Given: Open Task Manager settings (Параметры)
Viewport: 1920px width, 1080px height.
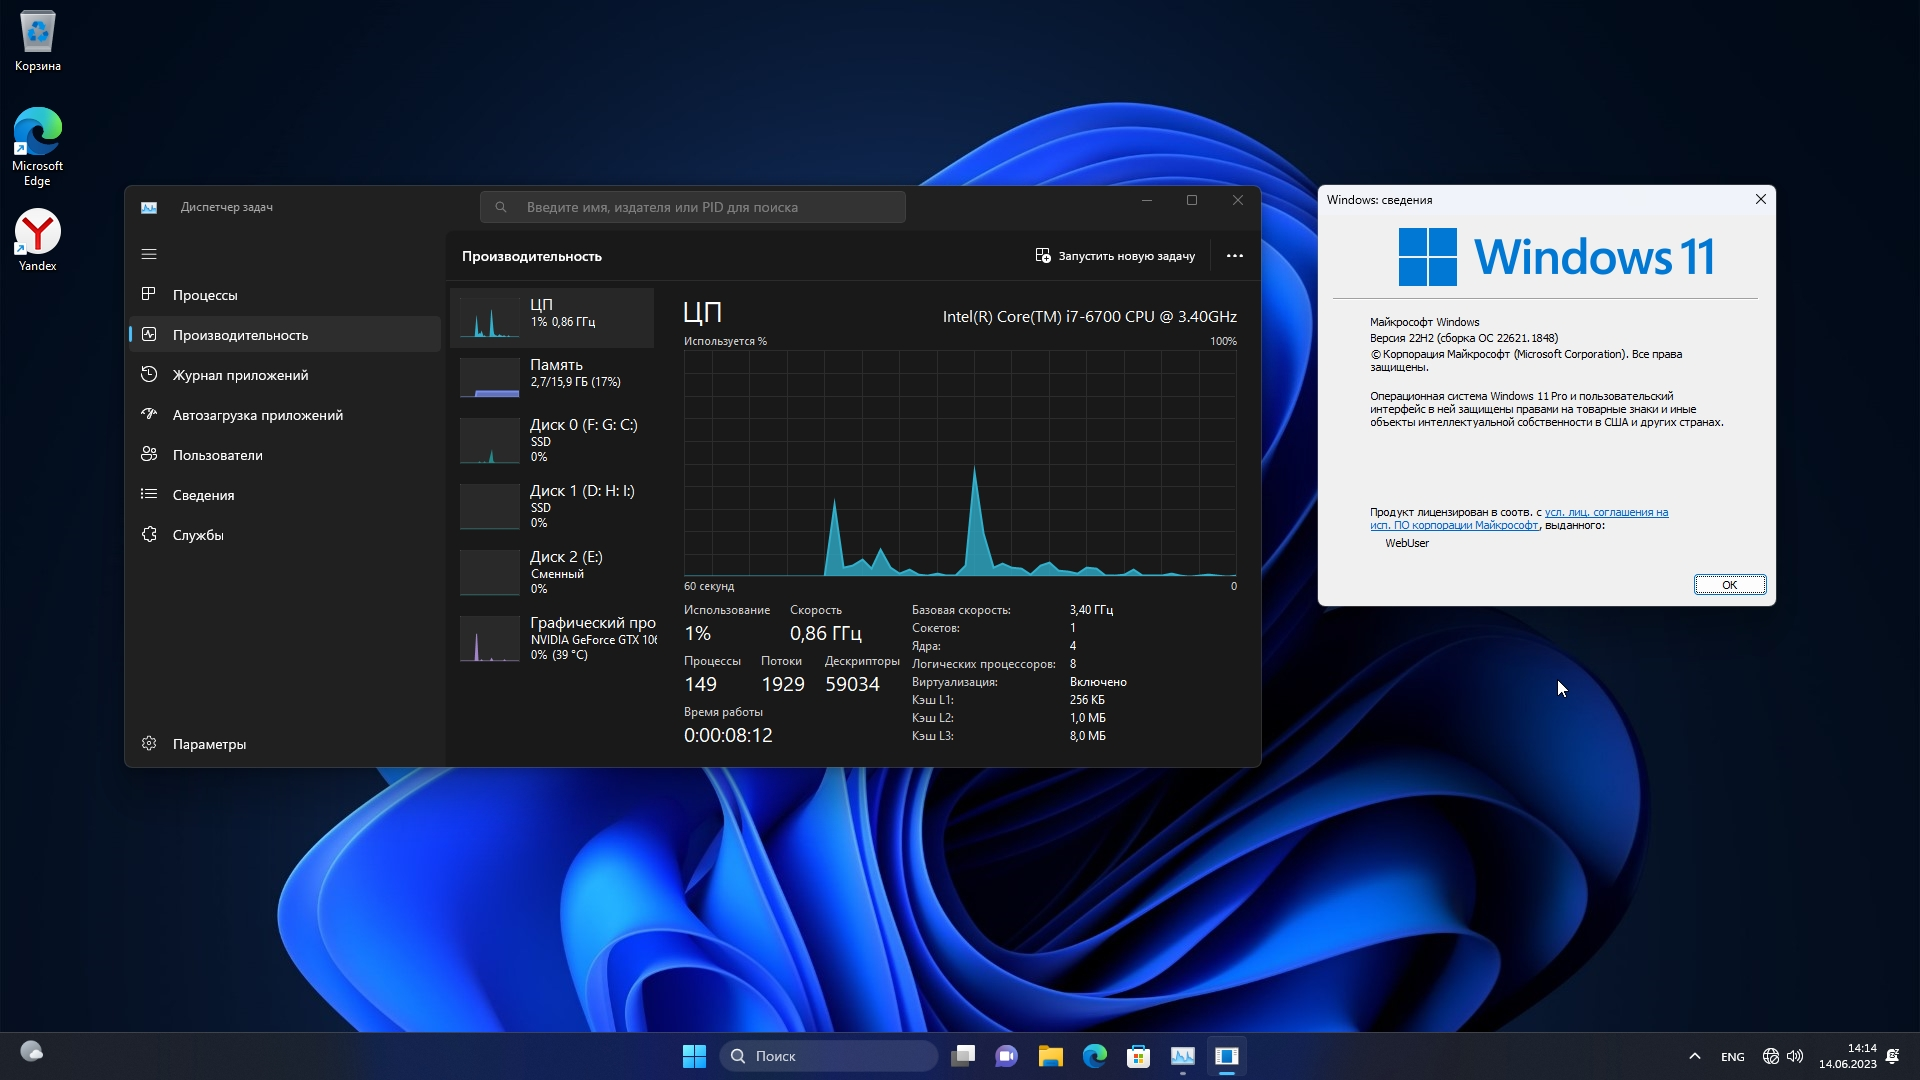Looking at the screenshot, I should [208, 744].
